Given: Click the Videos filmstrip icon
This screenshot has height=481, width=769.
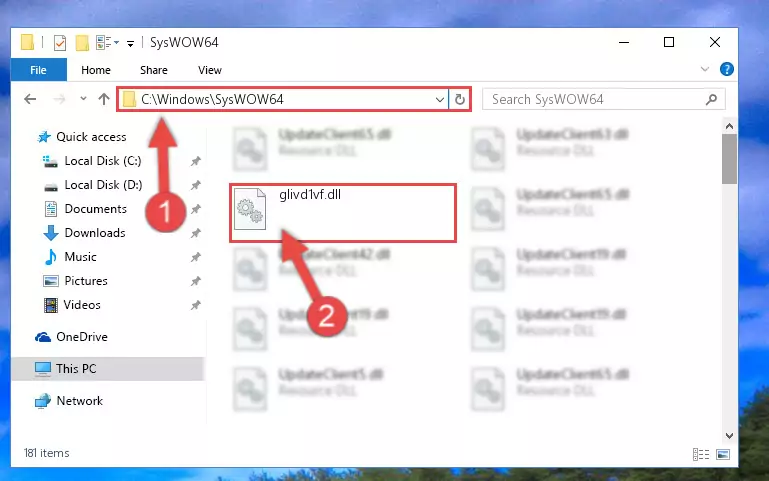Looking at the screenshot, I should (51, 305).
